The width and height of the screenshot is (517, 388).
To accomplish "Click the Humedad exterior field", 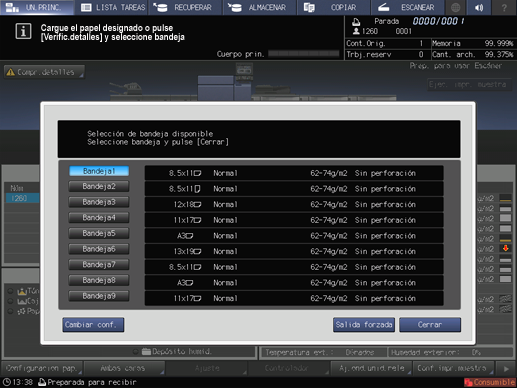I will pyautogui.click(x=450, y=352).
